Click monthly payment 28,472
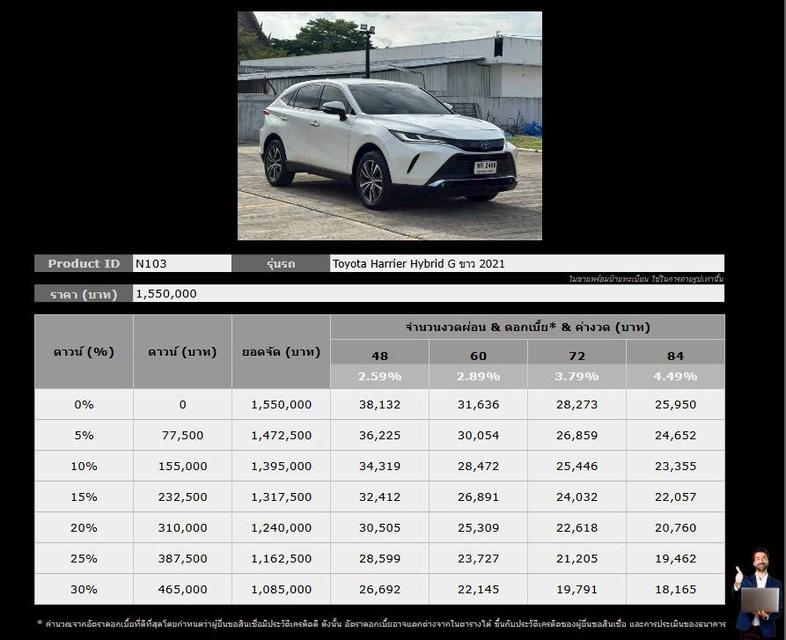Image resolution: width=786 pixels, height=640 pixels. (x=478, y=466)
